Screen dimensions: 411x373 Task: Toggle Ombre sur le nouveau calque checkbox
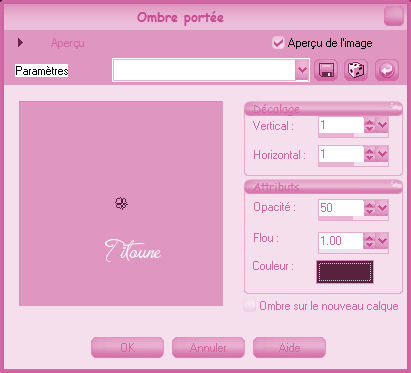click(249, 306)
